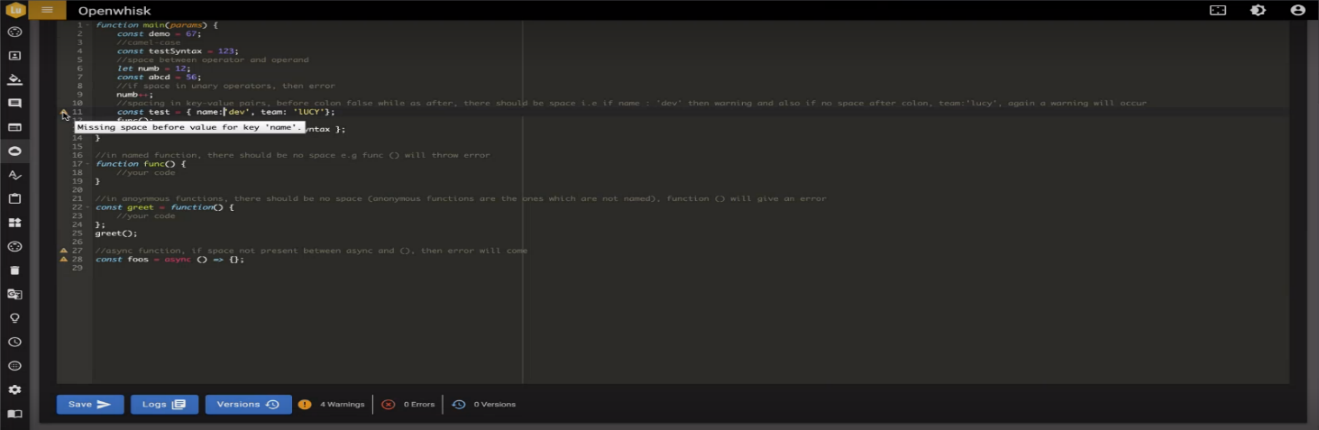Click the '//in anonymous functions' comment line
The image size is (1319, 430).
461,198
